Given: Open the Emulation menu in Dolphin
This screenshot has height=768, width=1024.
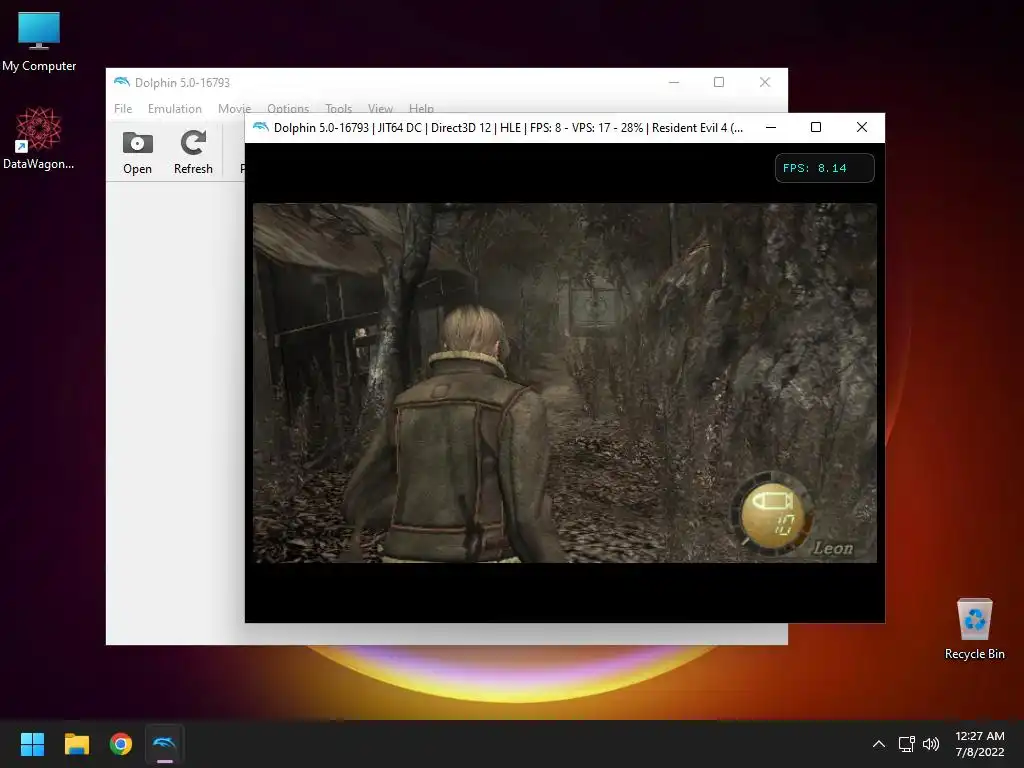Looking at the screenshot, I should [x=174, y=108].
